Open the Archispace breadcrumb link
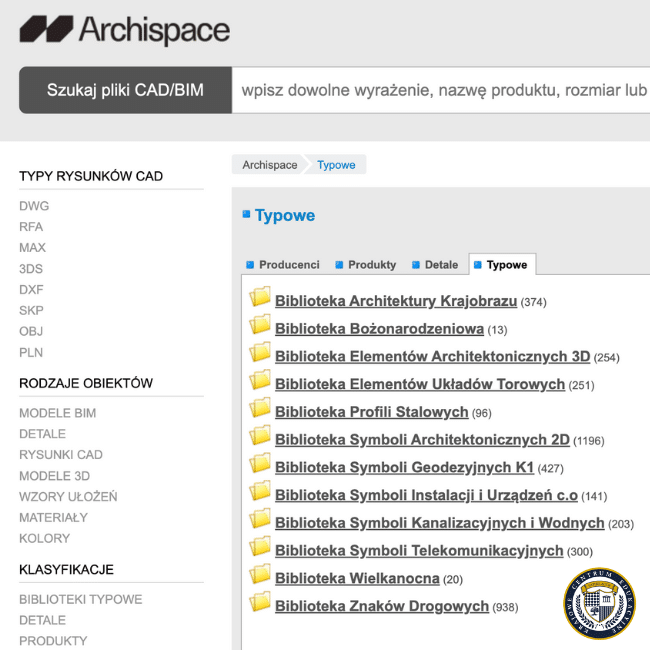The image size is (650, 650). (270, 165)
